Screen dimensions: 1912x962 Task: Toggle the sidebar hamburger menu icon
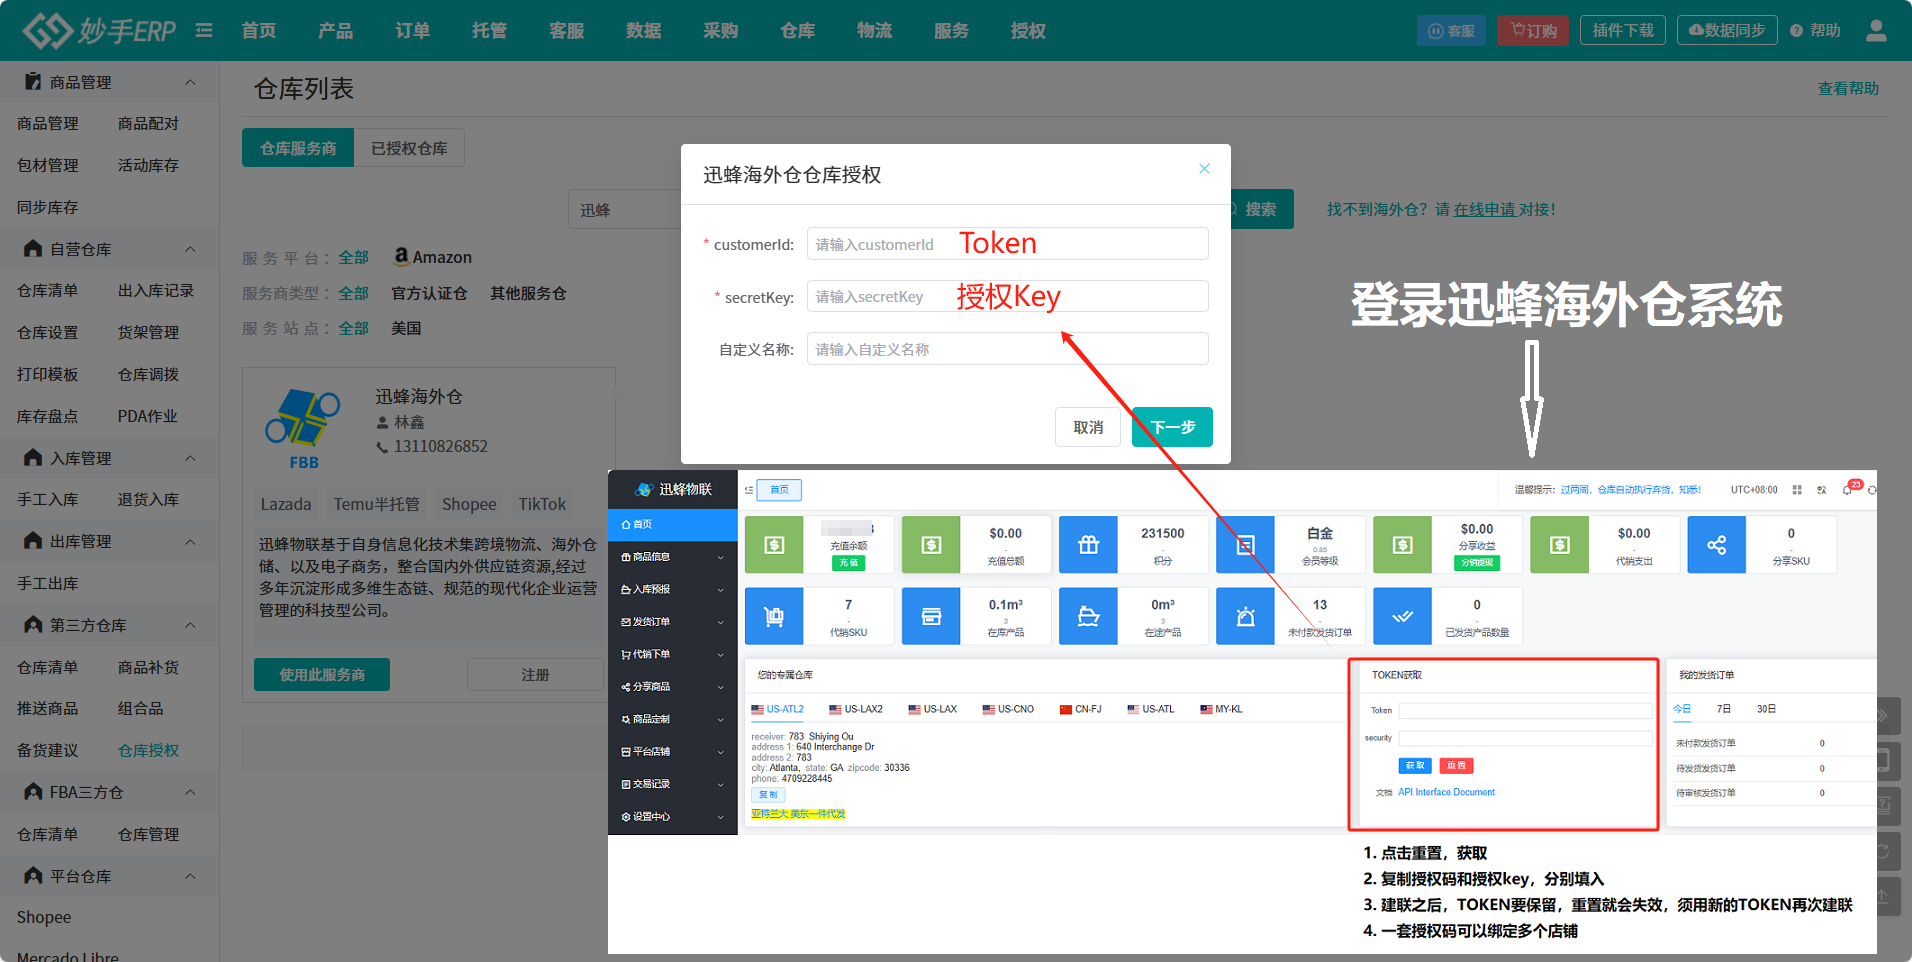[204, 31]
